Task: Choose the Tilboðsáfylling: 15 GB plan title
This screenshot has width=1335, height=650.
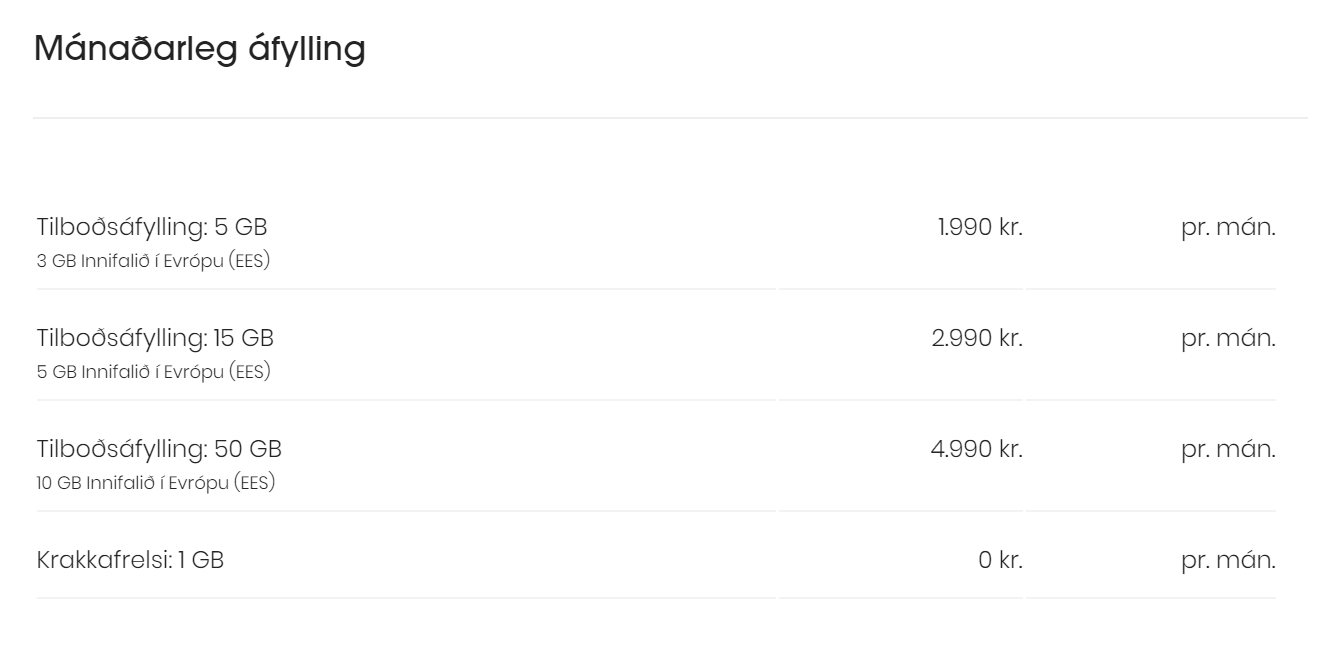Action: coord(155,339)
